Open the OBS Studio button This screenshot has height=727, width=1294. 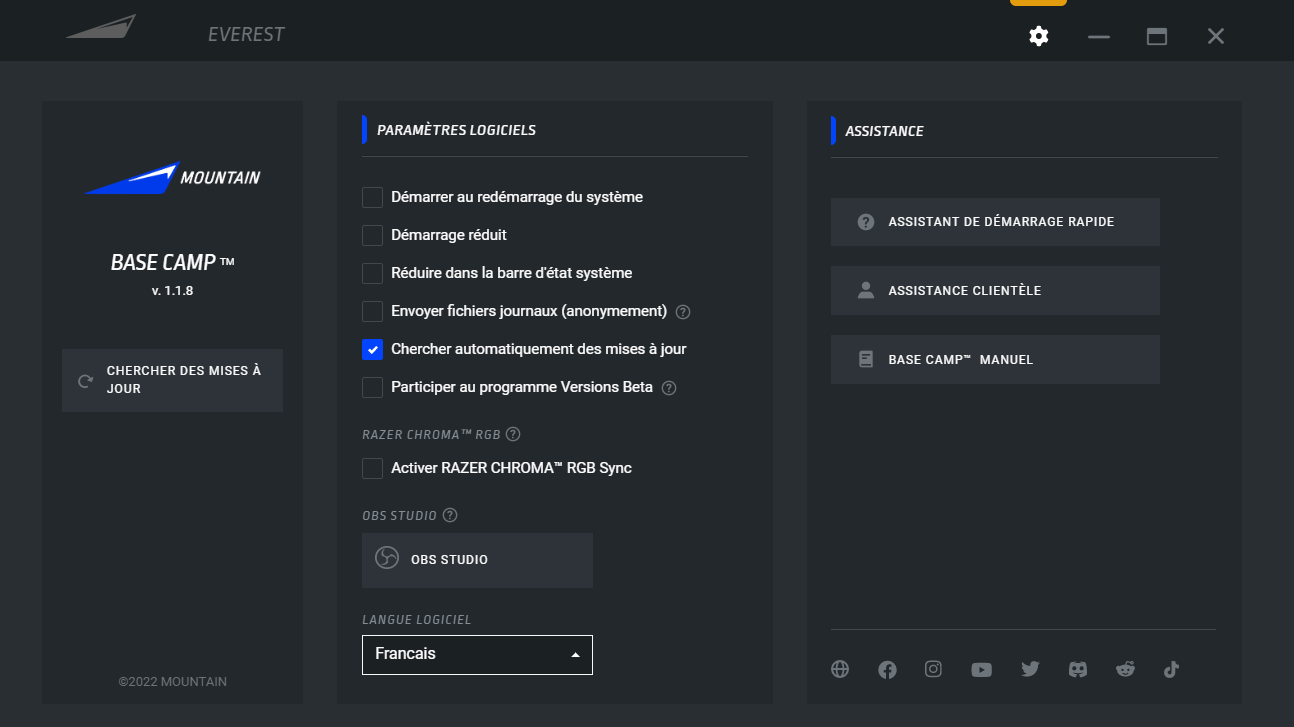pos(477,560)
